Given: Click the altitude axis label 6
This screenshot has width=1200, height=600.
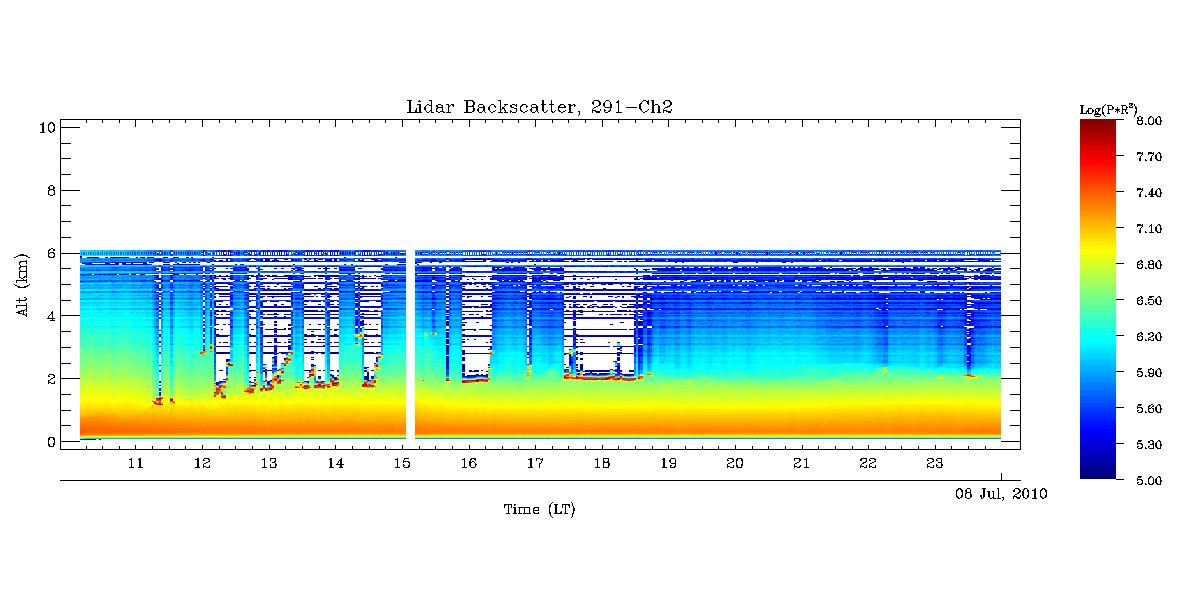Looking at the screenshot, I should 49,253.
